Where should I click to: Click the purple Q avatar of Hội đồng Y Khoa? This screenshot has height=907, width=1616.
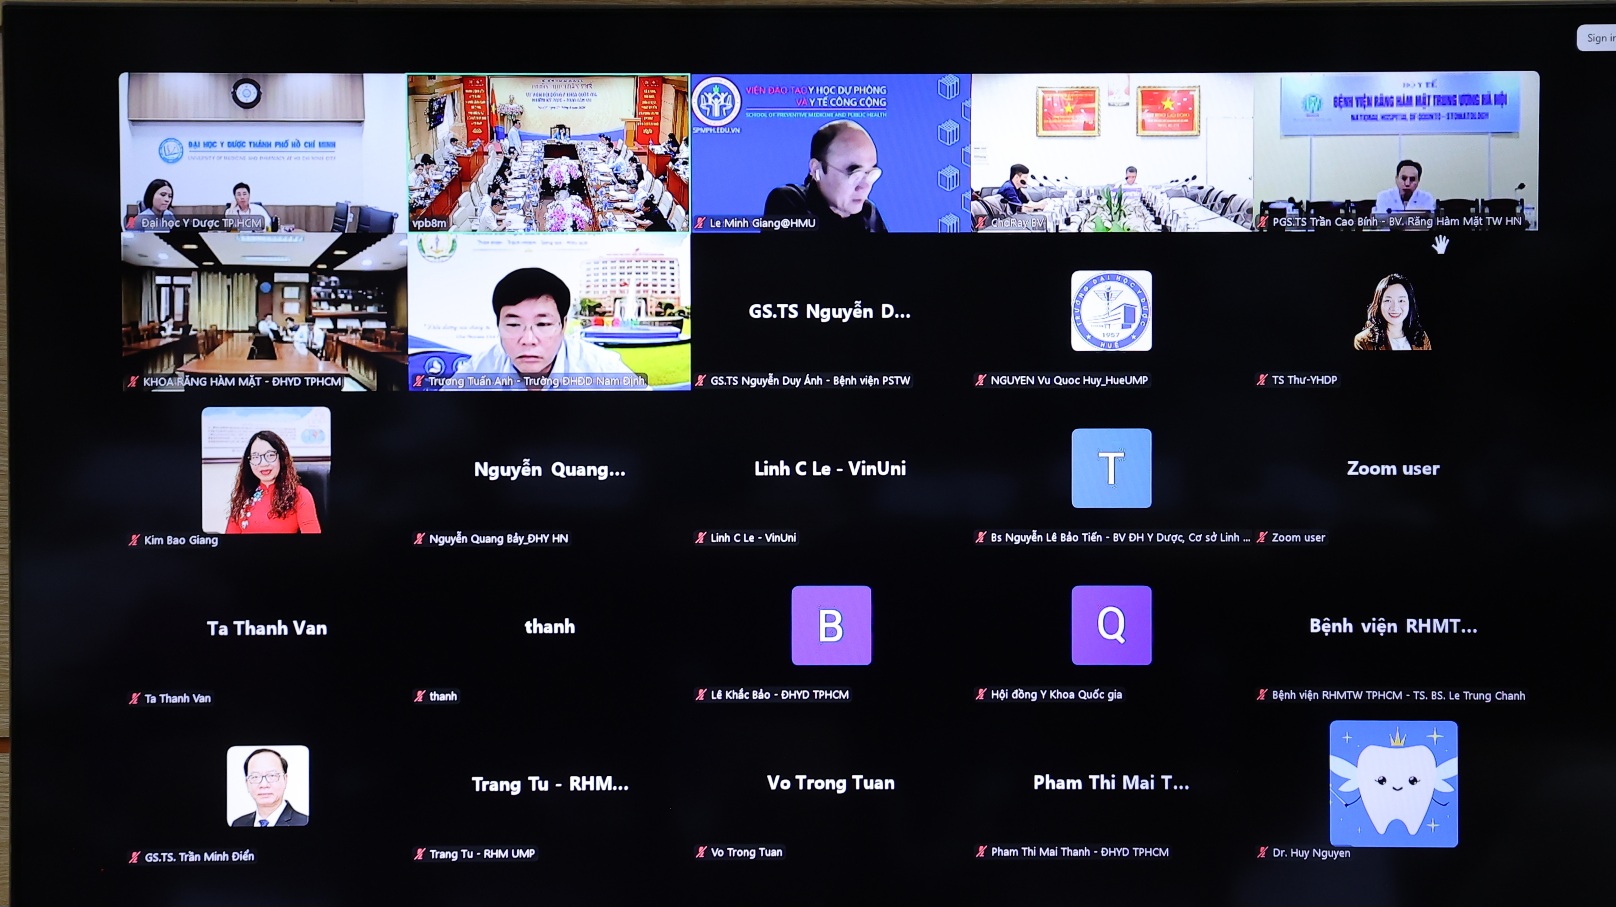1111,625
